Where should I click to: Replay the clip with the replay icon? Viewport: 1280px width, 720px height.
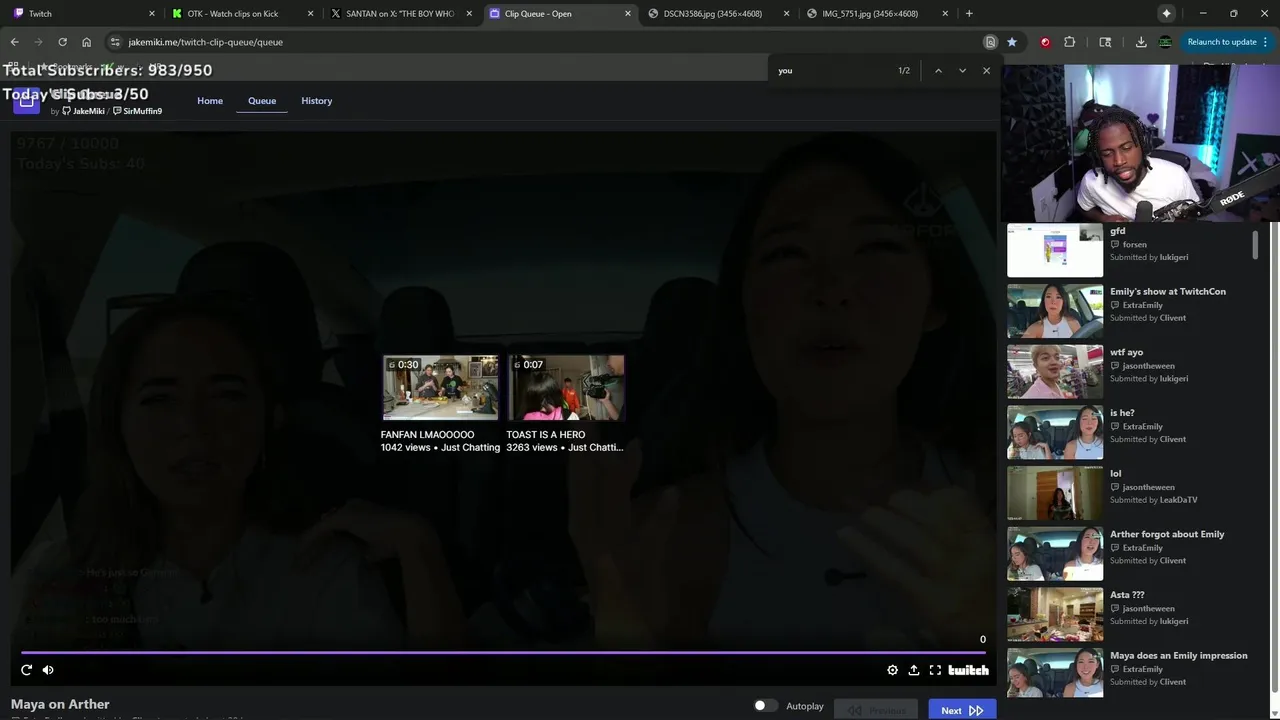[x=26, y=670]
